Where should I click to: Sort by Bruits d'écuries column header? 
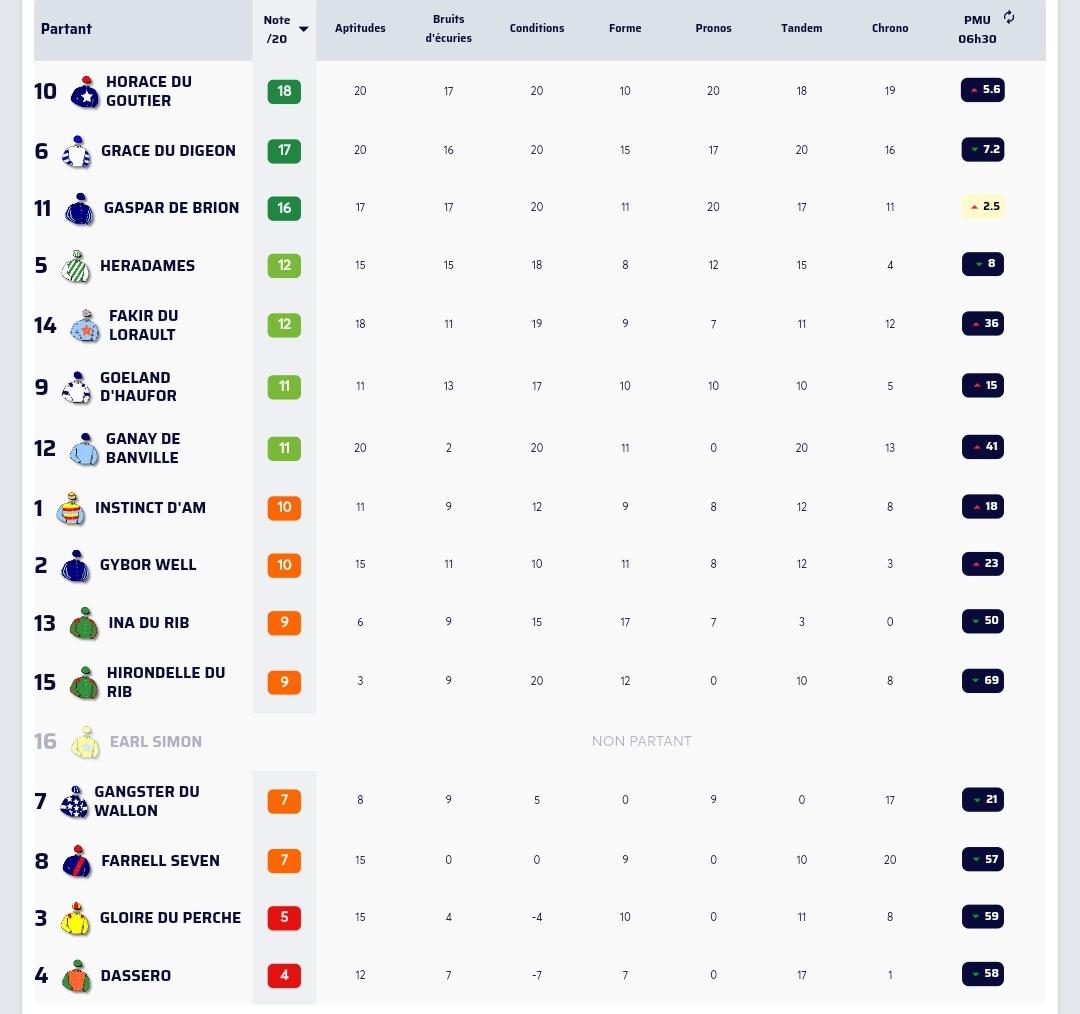click(448, 29)
